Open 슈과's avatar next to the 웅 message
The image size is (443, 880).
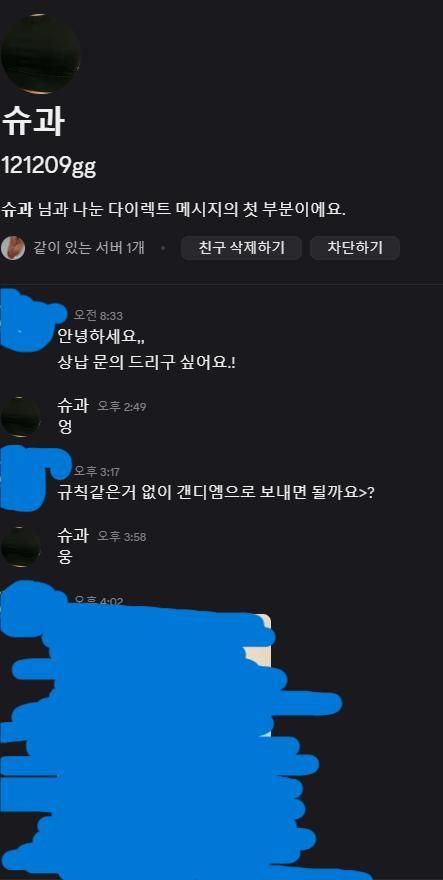click(x=20, y=547)
